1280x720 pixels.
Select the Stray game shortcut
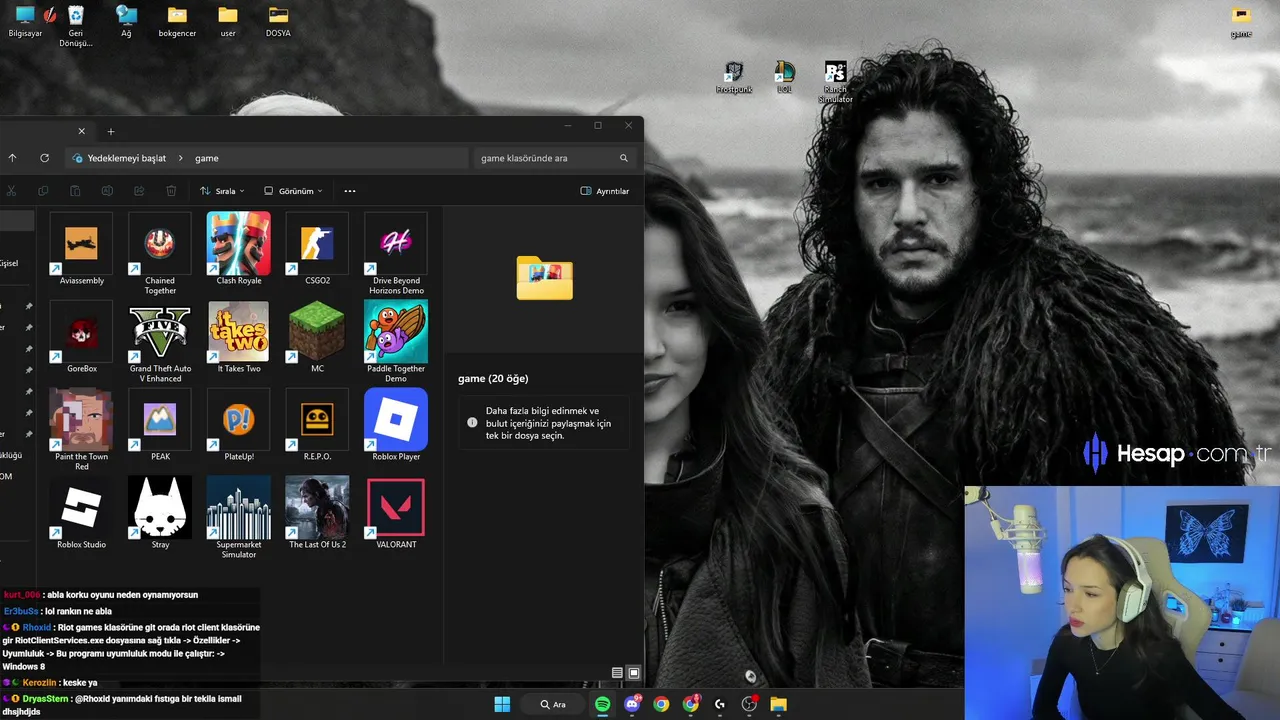click(160, 513)
